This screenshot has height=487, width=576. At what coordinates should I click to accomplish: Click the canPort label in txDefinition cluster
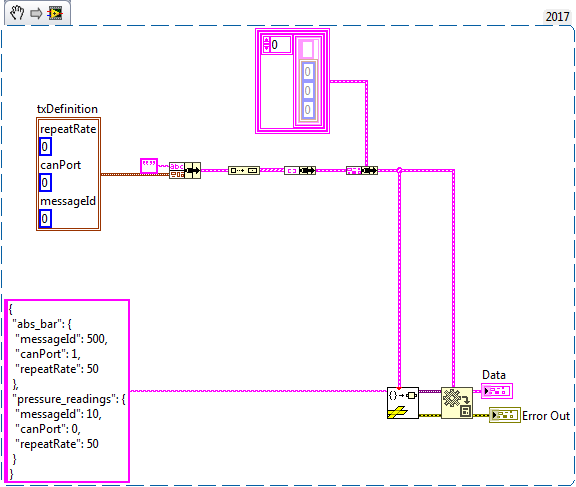(61, 165)
